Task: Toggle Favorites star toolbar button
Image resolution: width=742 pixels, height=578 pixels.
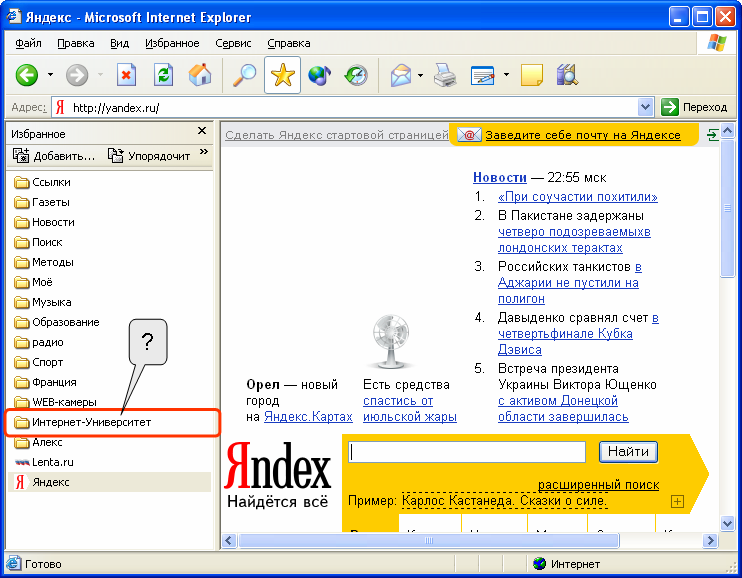Action: coord(283,75)
